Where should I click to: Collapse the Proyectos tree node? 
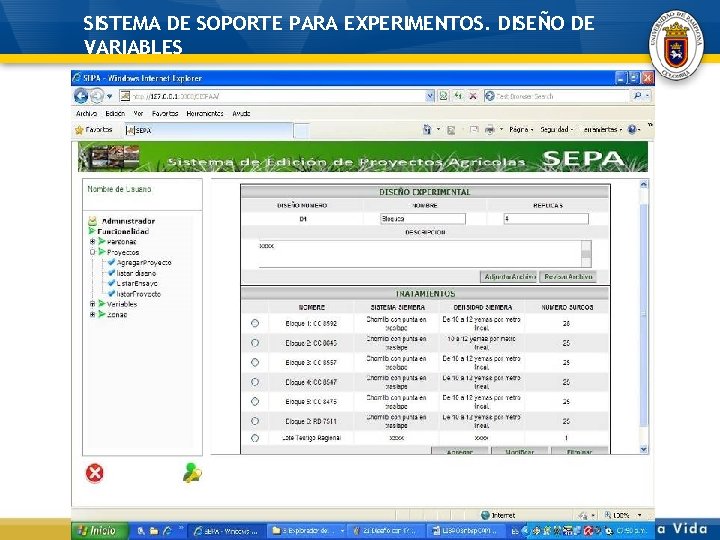pos(92,252)
